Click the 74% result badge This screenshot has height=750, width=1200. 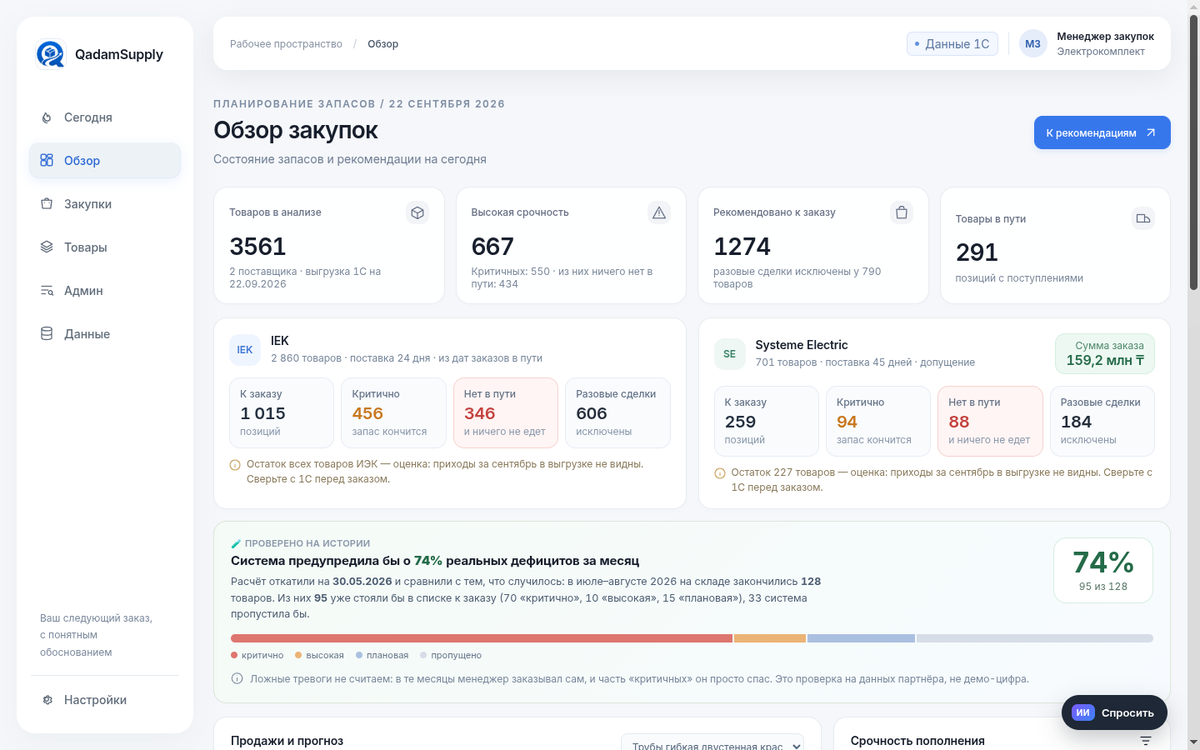coord(1103,570)
